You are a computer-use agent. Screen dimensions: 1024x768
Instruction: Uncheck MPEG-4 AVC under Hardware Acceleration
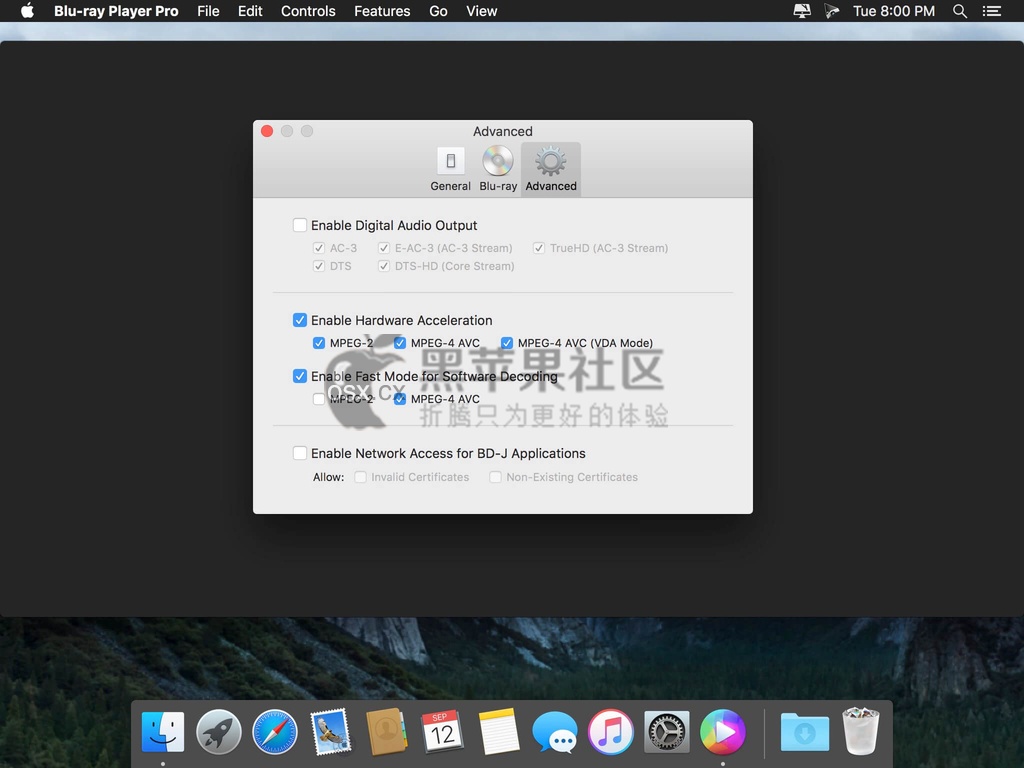tap(400, 343)
